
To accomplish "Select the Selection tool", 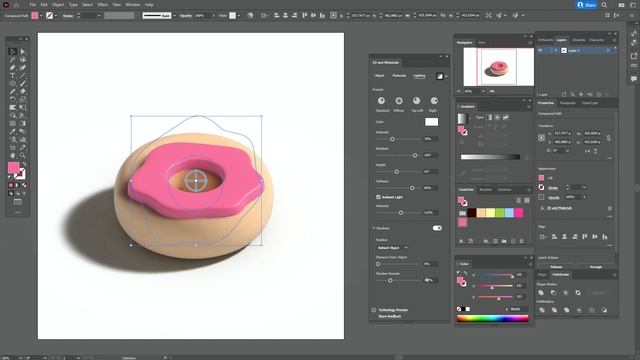I will point(12,52).
